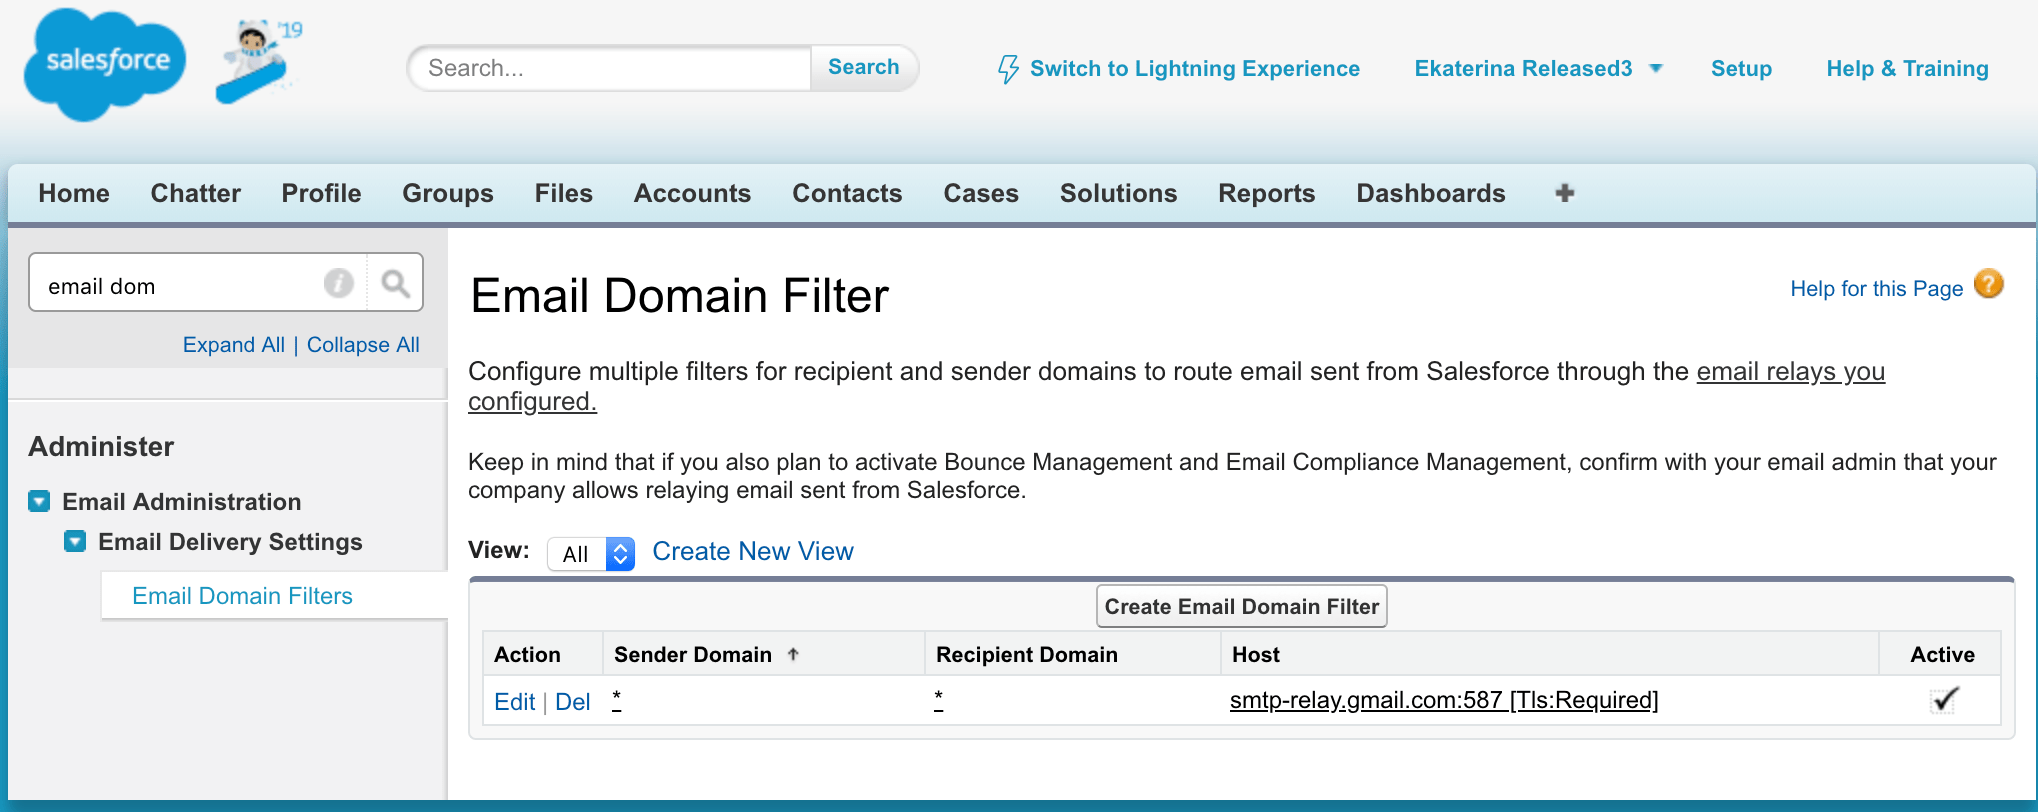Click the Salesforce cloud logo
Viewport: 2038px width, 812px height.
click(x=105, y=64)
